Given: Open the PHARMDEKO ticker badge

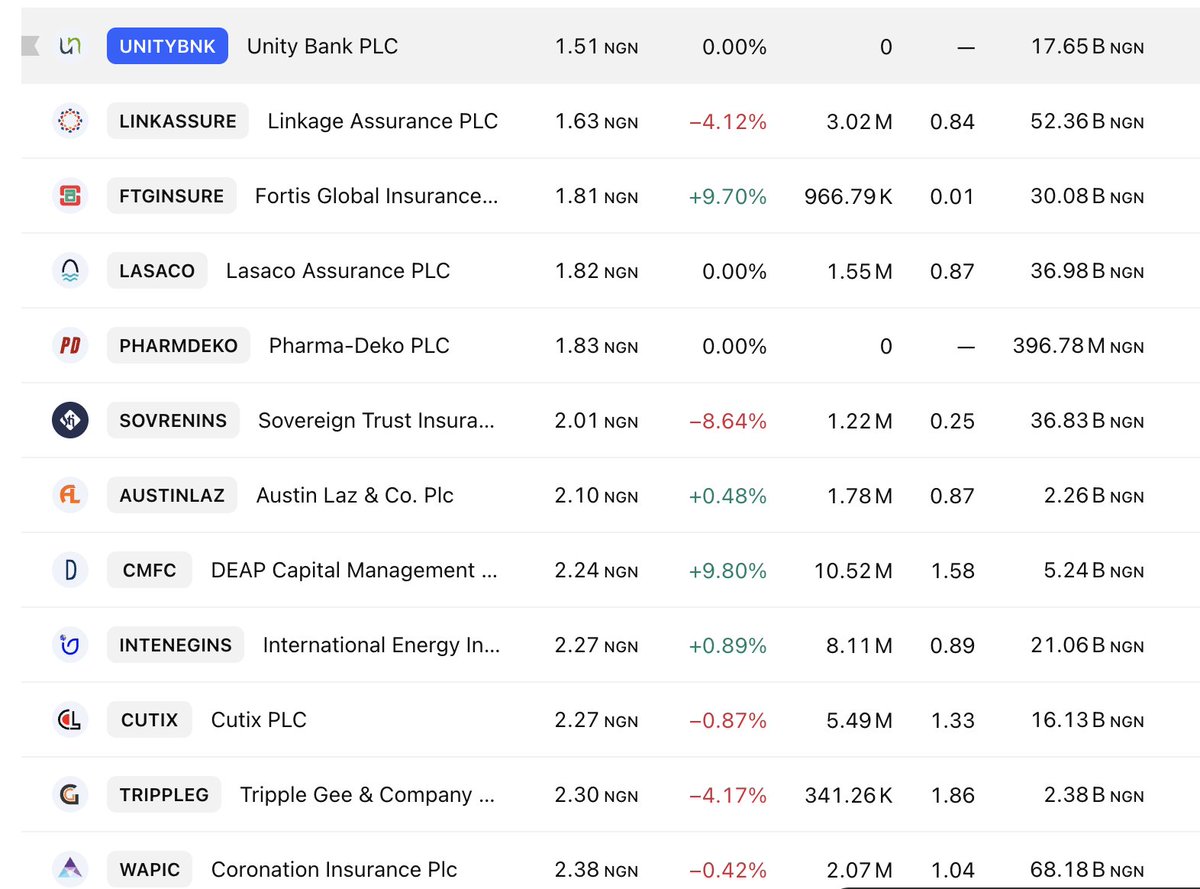Looking at the screenshot, I should 179,346.
